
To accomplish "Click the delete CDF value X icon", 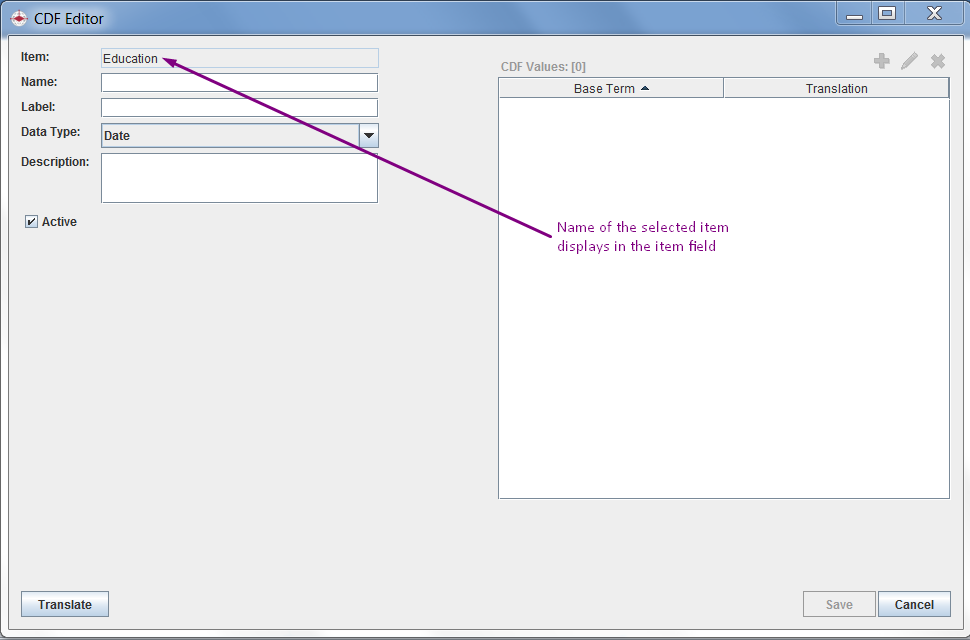I will (938, 62).
